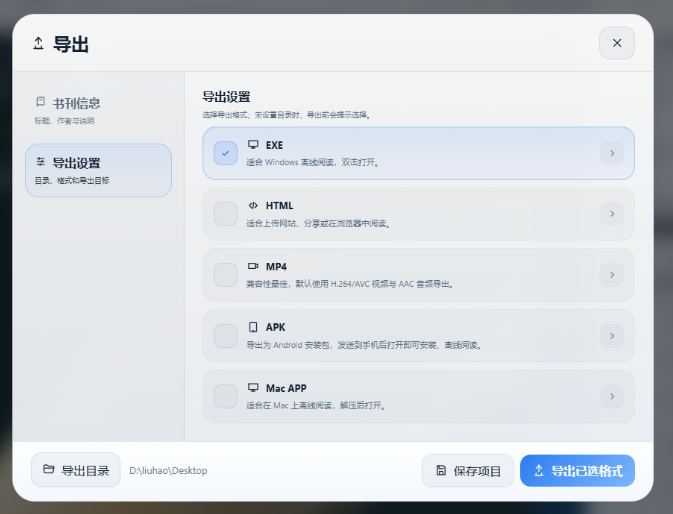This screenshot has width=673, height=514.
Task: Click the Mac APP description about Mac 上离线阅读
Action: 315,405
